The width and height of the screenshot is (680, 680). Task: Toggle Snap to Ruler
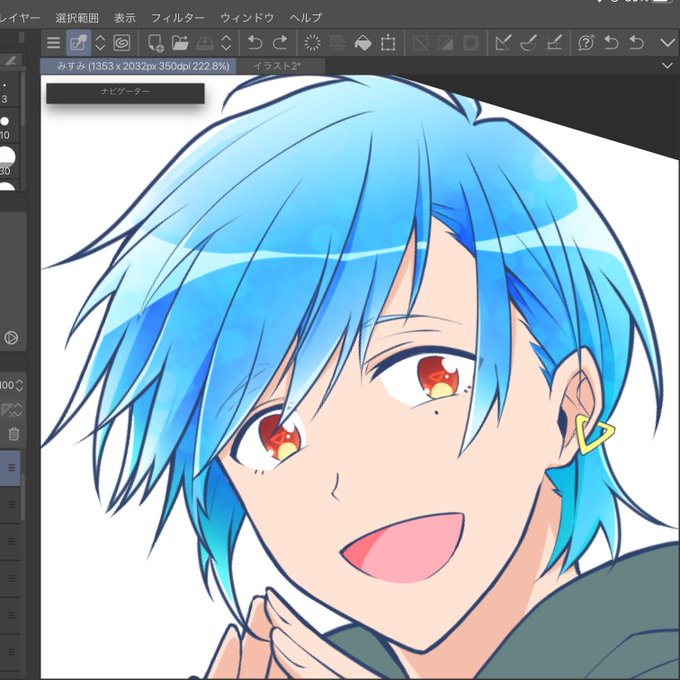(503, 42)
